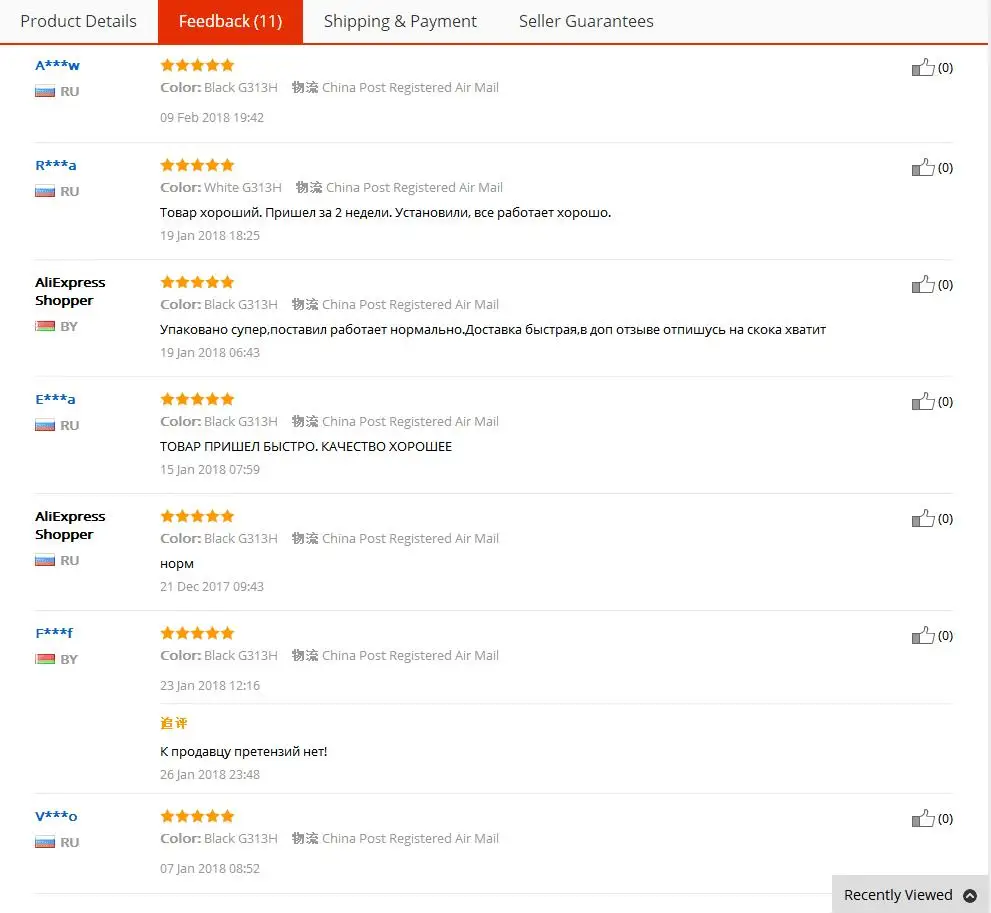Open reviewer F***f profile
Image resolution: width=991 pixels, height=913 pixels.
point(54,633)
